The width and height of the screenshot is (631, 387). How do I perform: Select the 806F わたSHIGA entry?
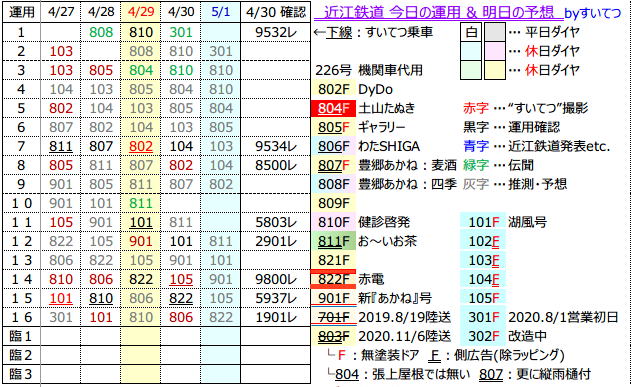pyautogui.click(x=366, y=146)
